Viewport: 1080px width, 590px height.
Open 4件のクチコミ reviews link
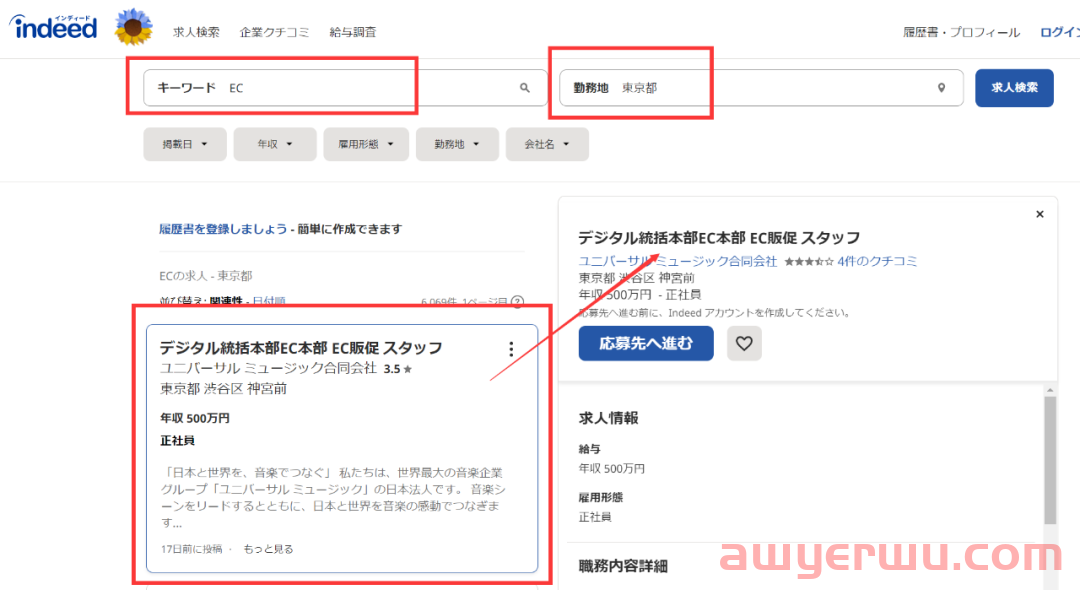click(x=877, y=261)
